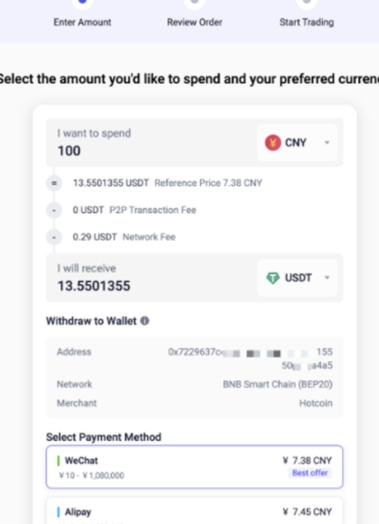The image size is (379, 524).
Task: Focus the I want to spend amount field
Action: [x=150, y=143]
